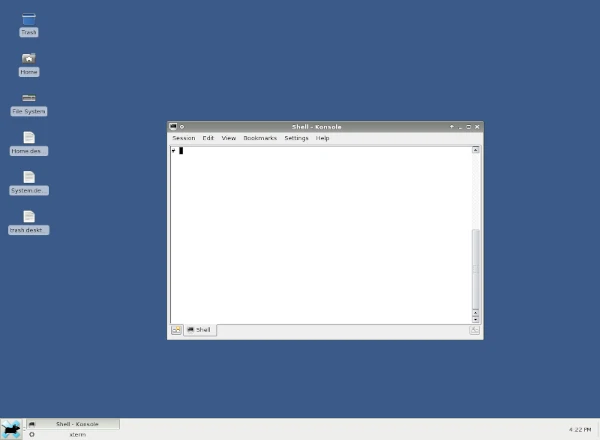
Task: Click the Konsole window menu icon
Action: (x=173, y=127)
